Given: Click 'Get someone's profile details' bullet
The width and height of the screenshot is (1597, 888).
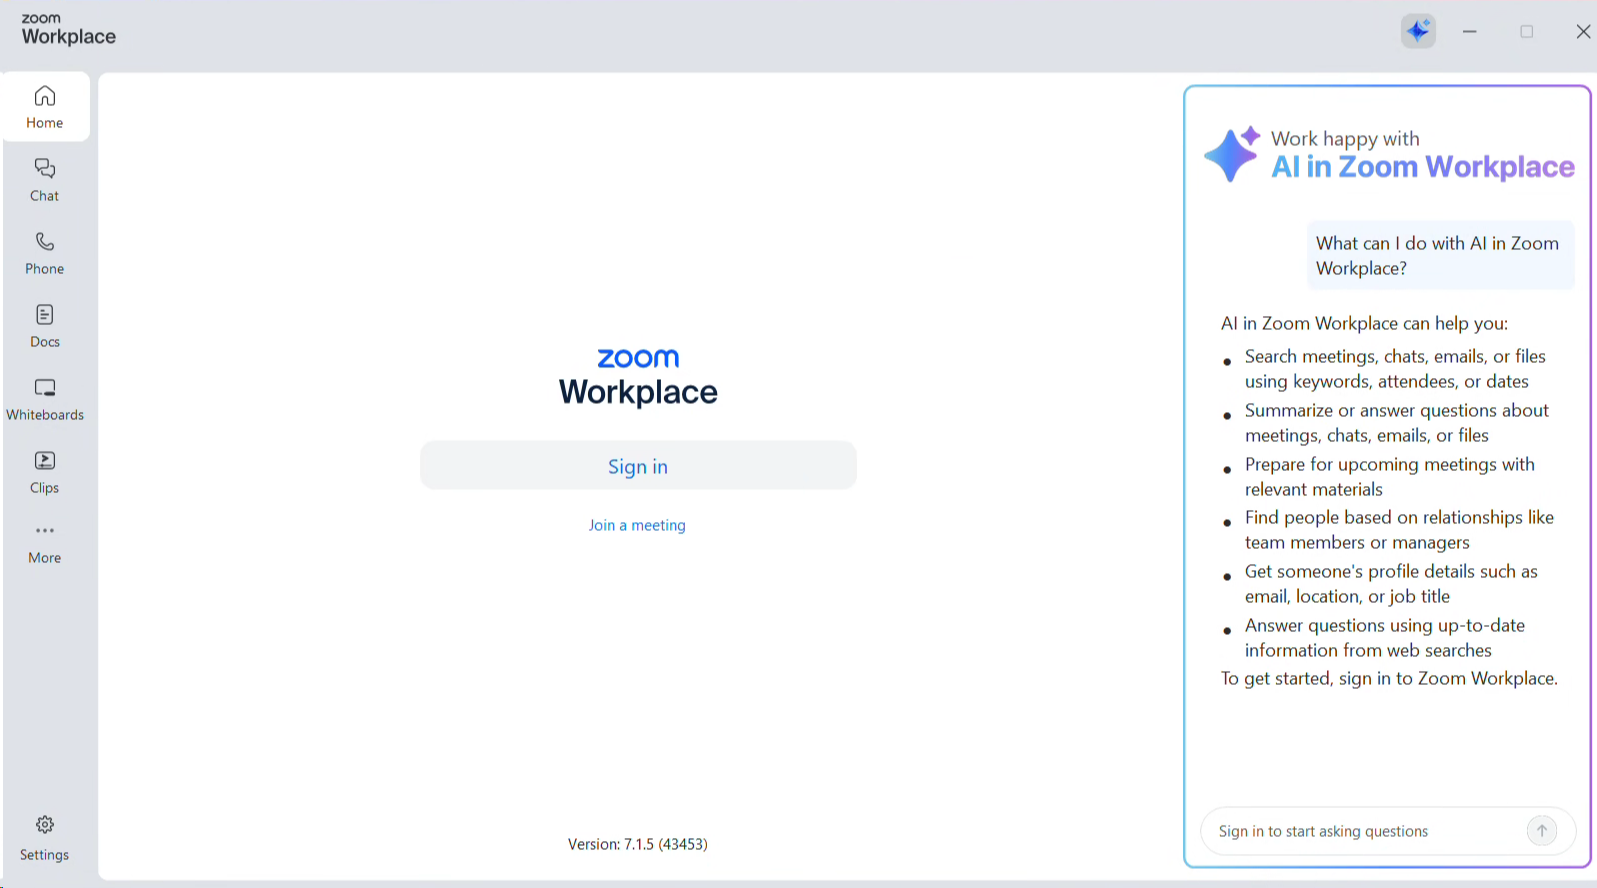Looking at the screenshot, I should click(x=1391, y=584).
